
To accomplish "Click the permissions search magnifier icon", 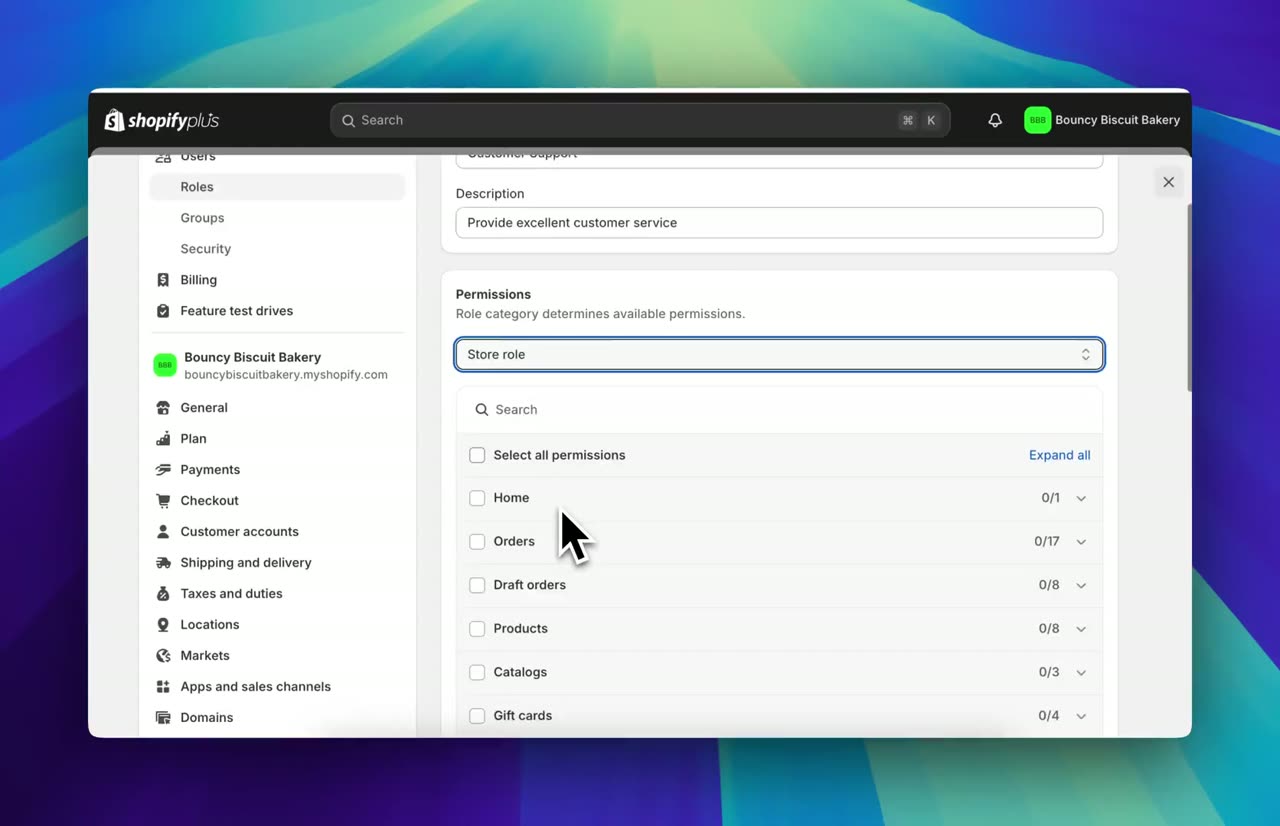I will coord(482,410).
